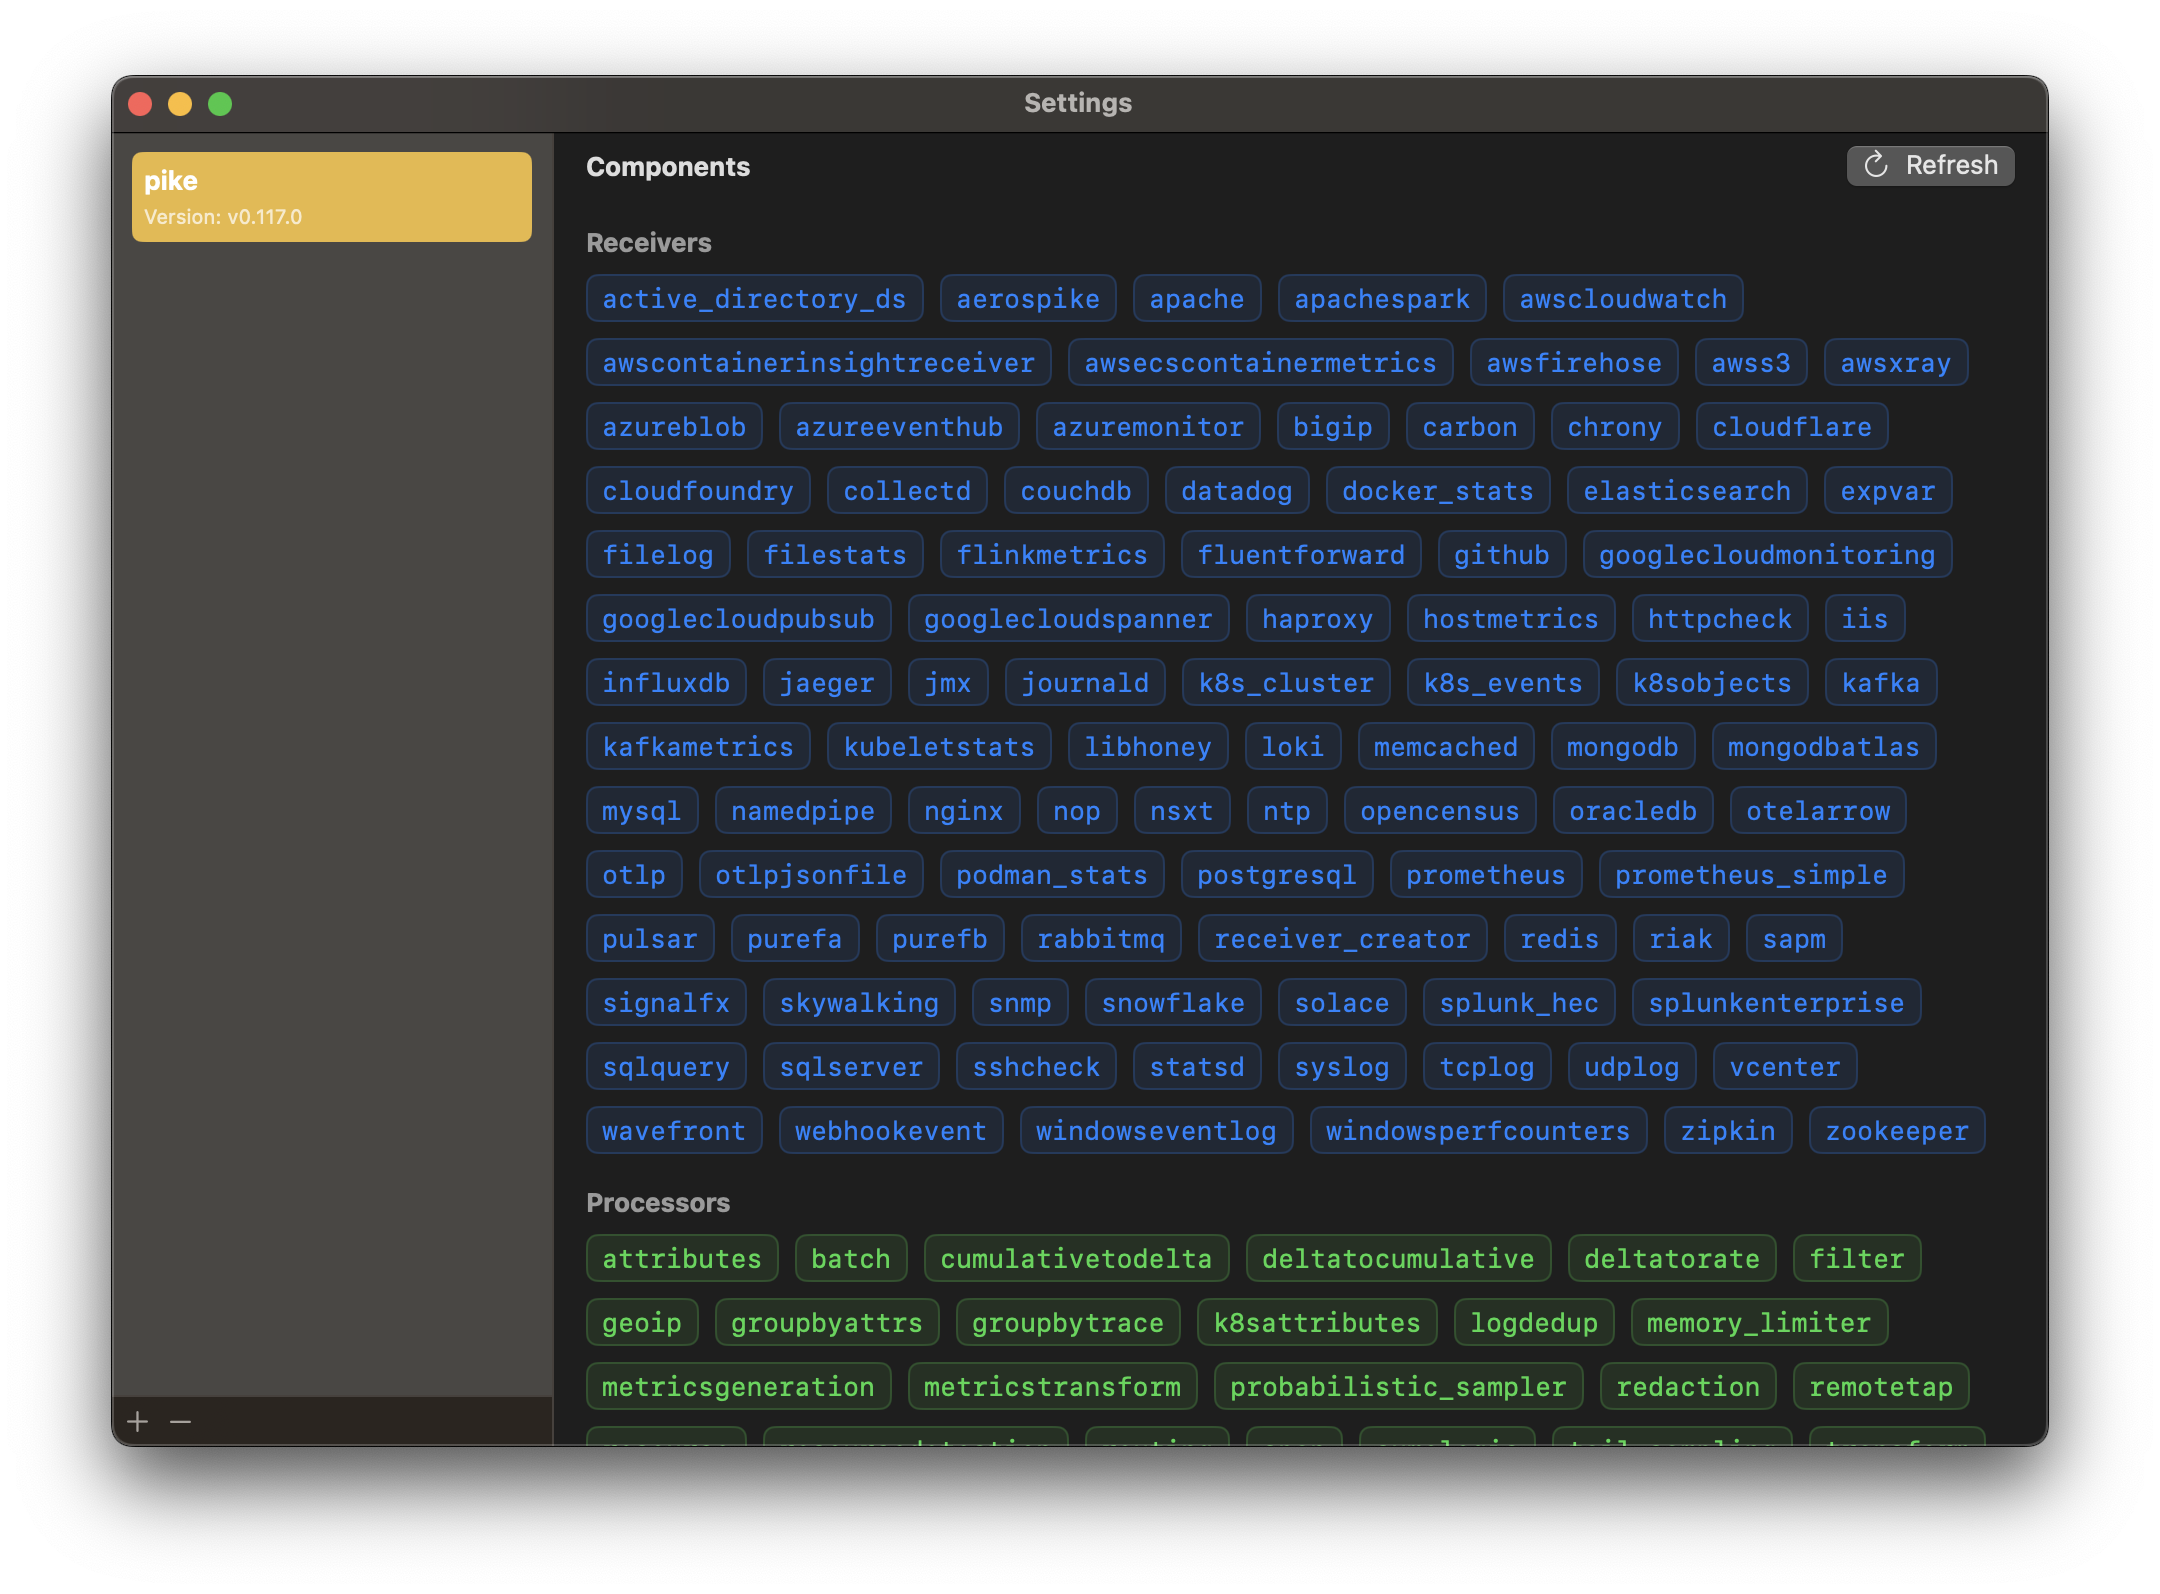2160x1594 pixels.
Task: Click the awscontainerinsightreceiver tag
Action: [x=819, y=363]
